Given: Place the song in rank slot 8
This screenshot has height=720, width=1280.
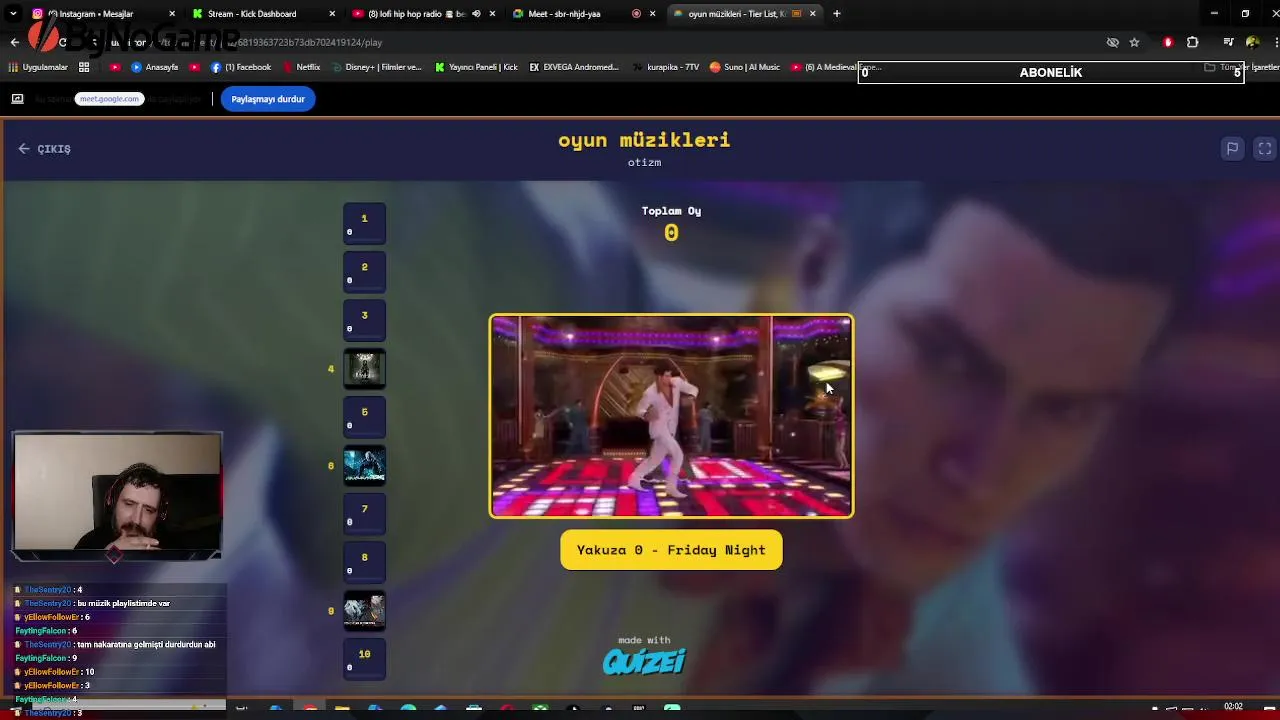Looking at the screenshot, I should click(364, 562).
